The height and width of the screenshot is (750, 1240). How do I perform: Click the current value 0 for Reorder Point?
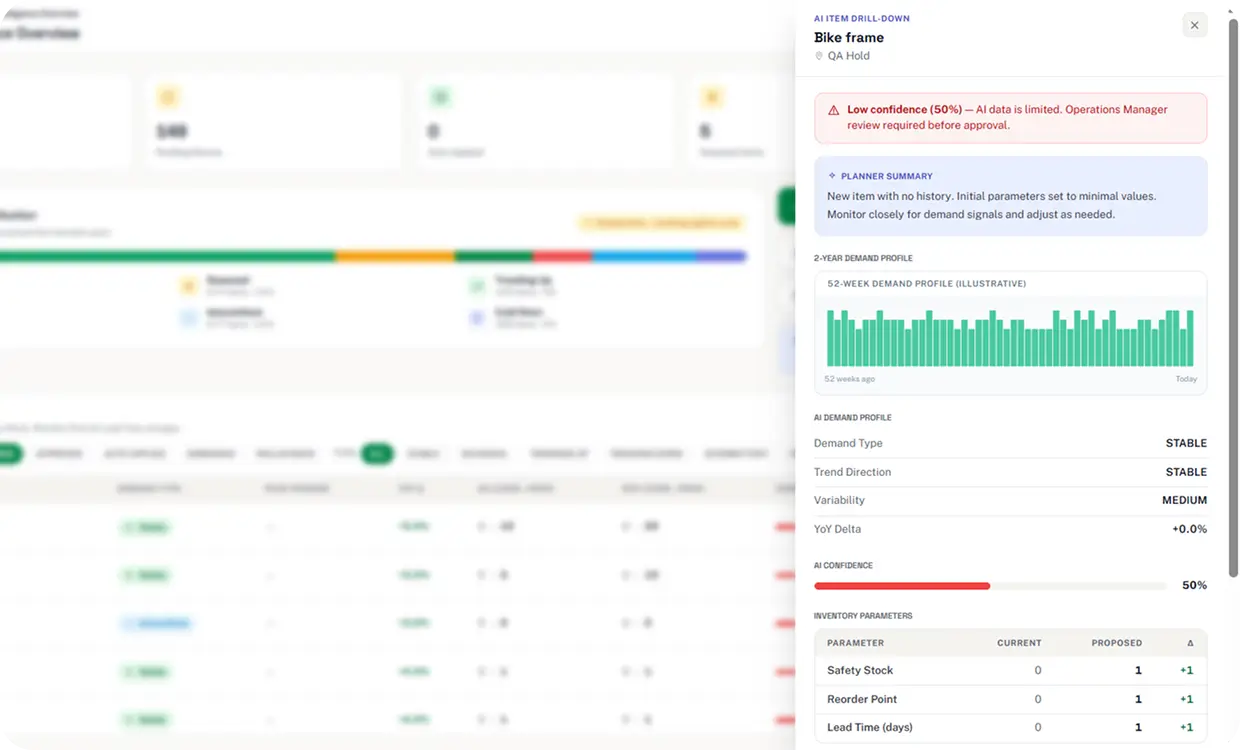(1038, 699)
